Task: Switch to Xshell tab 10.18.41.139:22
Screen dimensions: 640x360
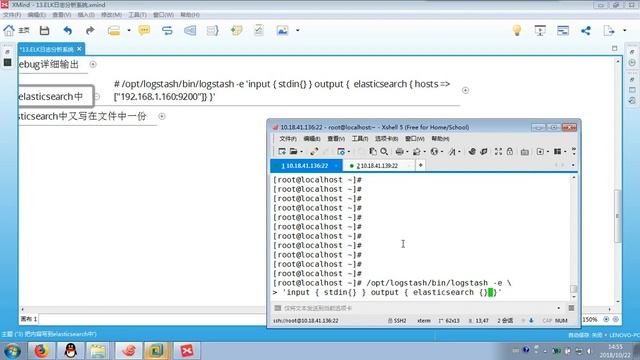Action: pos(377,166)
